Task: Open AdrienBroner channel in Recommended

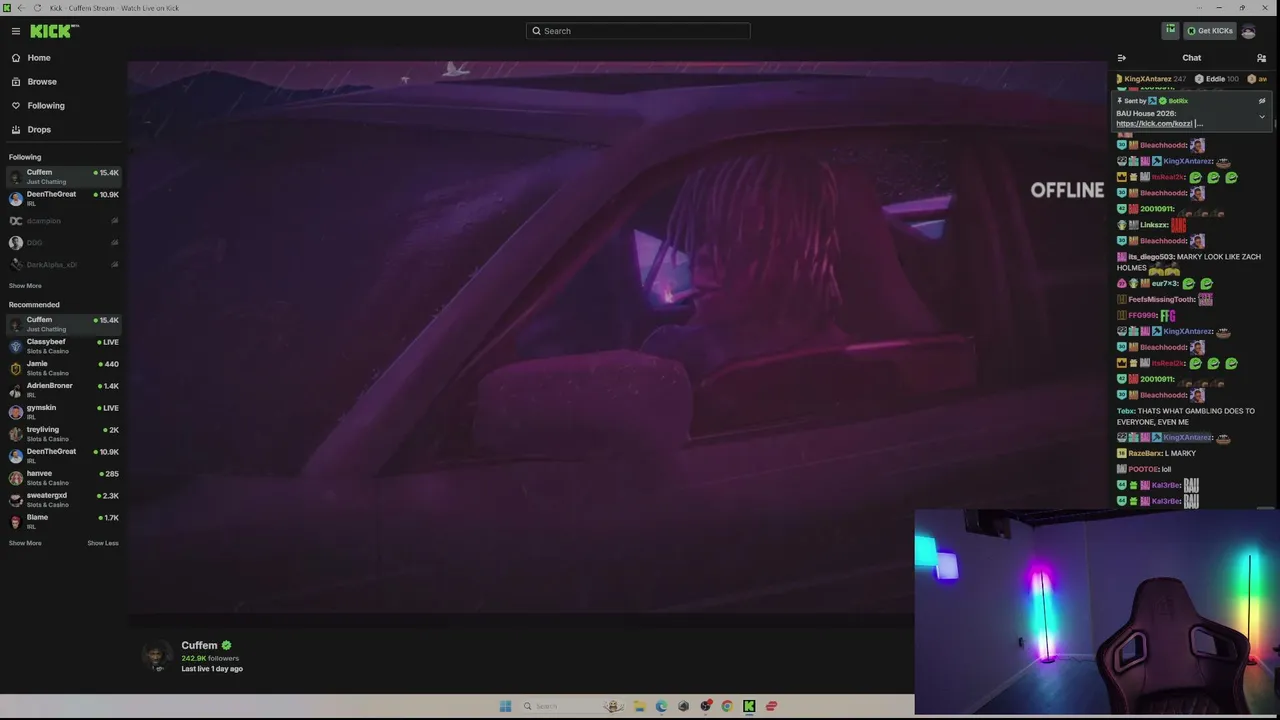Action: [62, 390]
